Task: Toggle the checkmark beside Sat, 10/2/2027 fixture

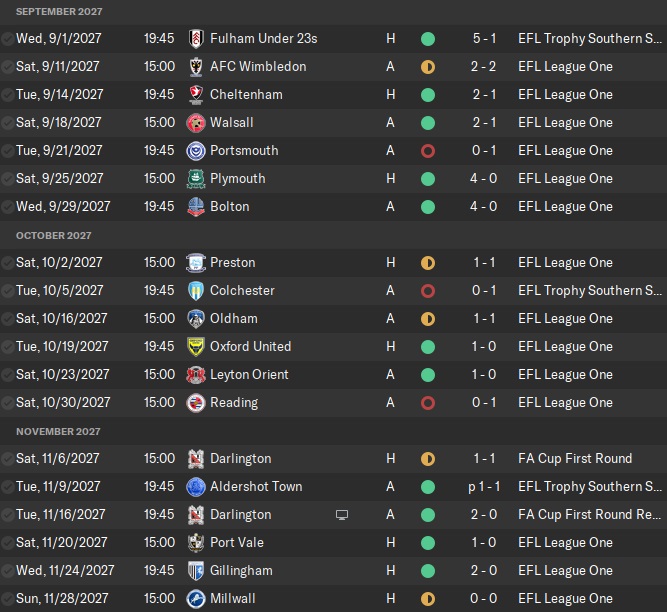Action: (8, 263)
